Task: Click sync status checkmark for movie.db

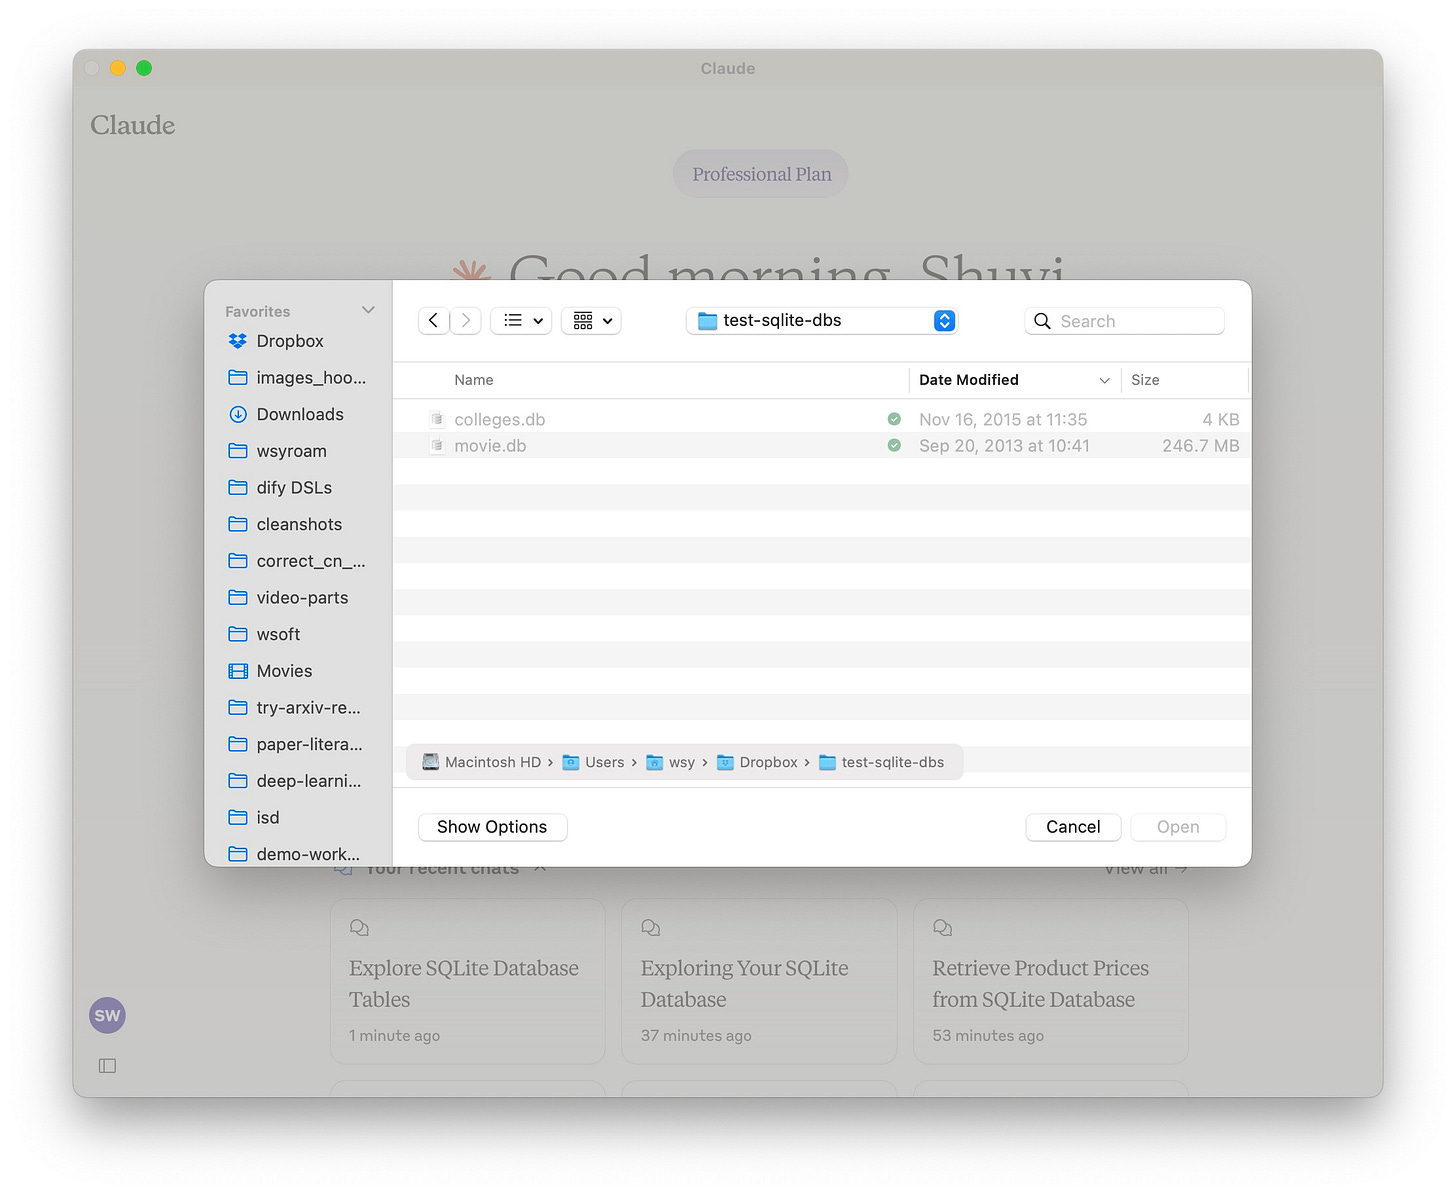Action: pyautogui.click(x=894, y=446)
